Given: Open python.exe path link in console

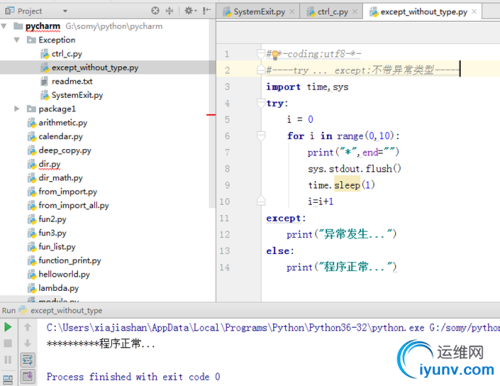Looking at the screenshot, I should pos(235,328).
